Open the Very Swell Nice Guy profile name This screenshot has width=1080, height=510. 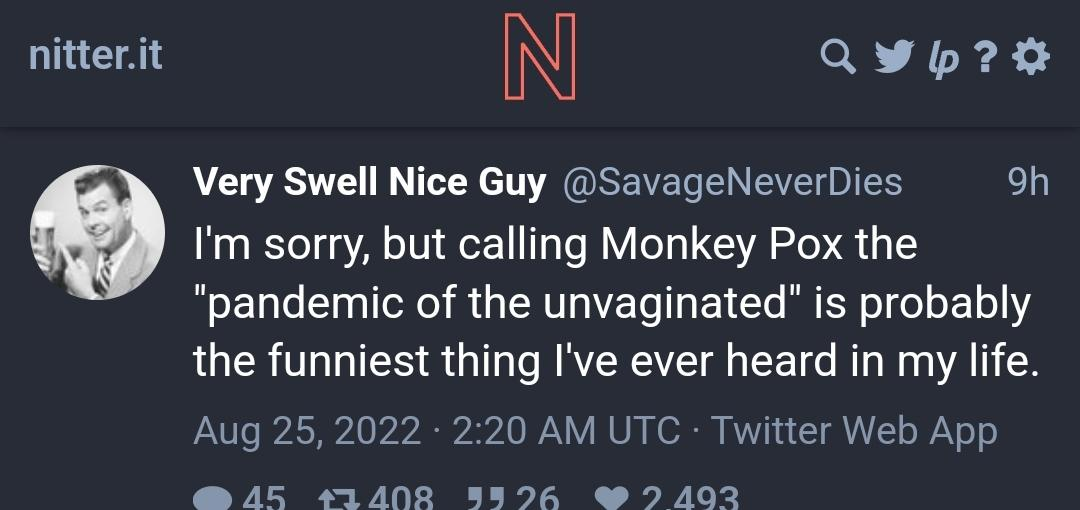click(369, 182)
